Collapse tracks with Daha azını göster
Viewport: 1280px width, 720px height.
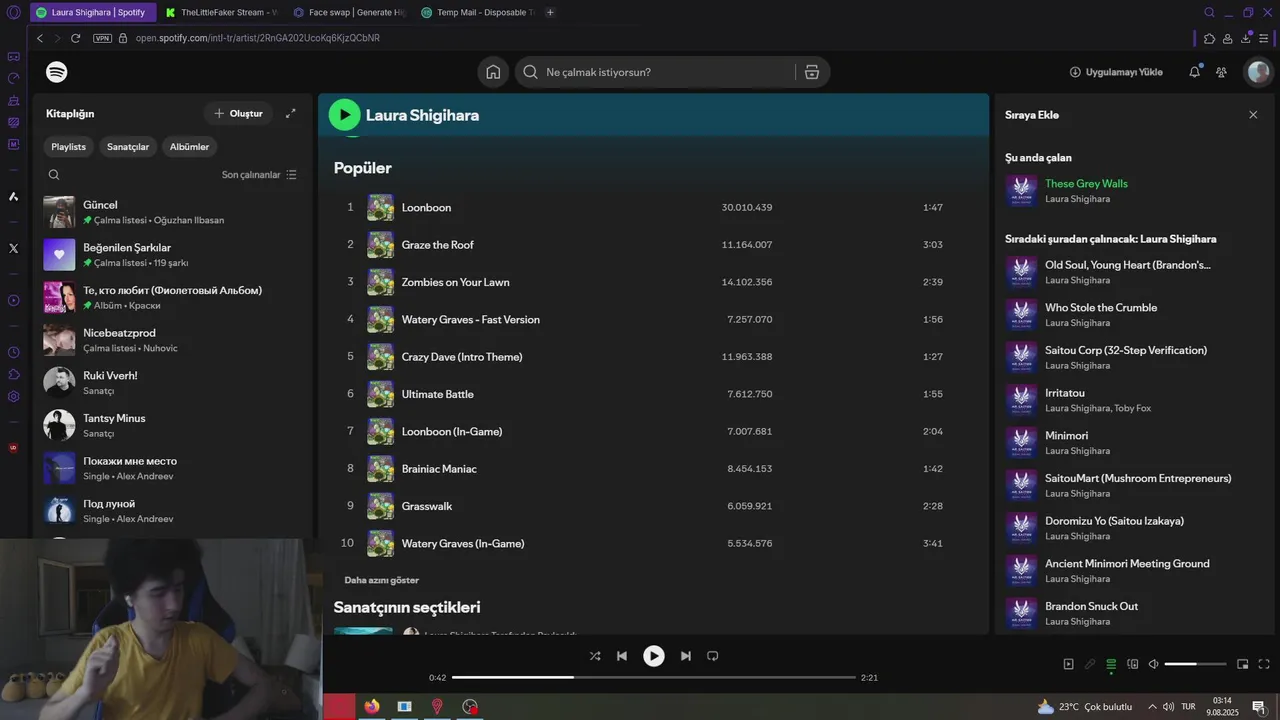click(x=381, y=580)
